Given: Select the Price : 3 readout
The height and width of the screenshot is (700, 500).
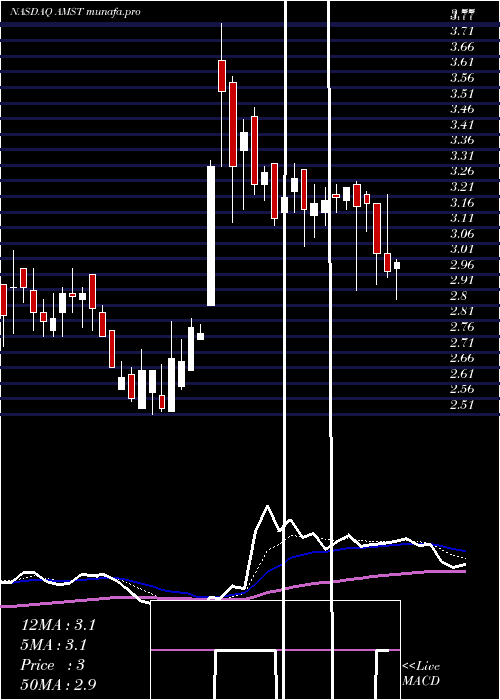Looking at the screenshot, I should point(53,665).
